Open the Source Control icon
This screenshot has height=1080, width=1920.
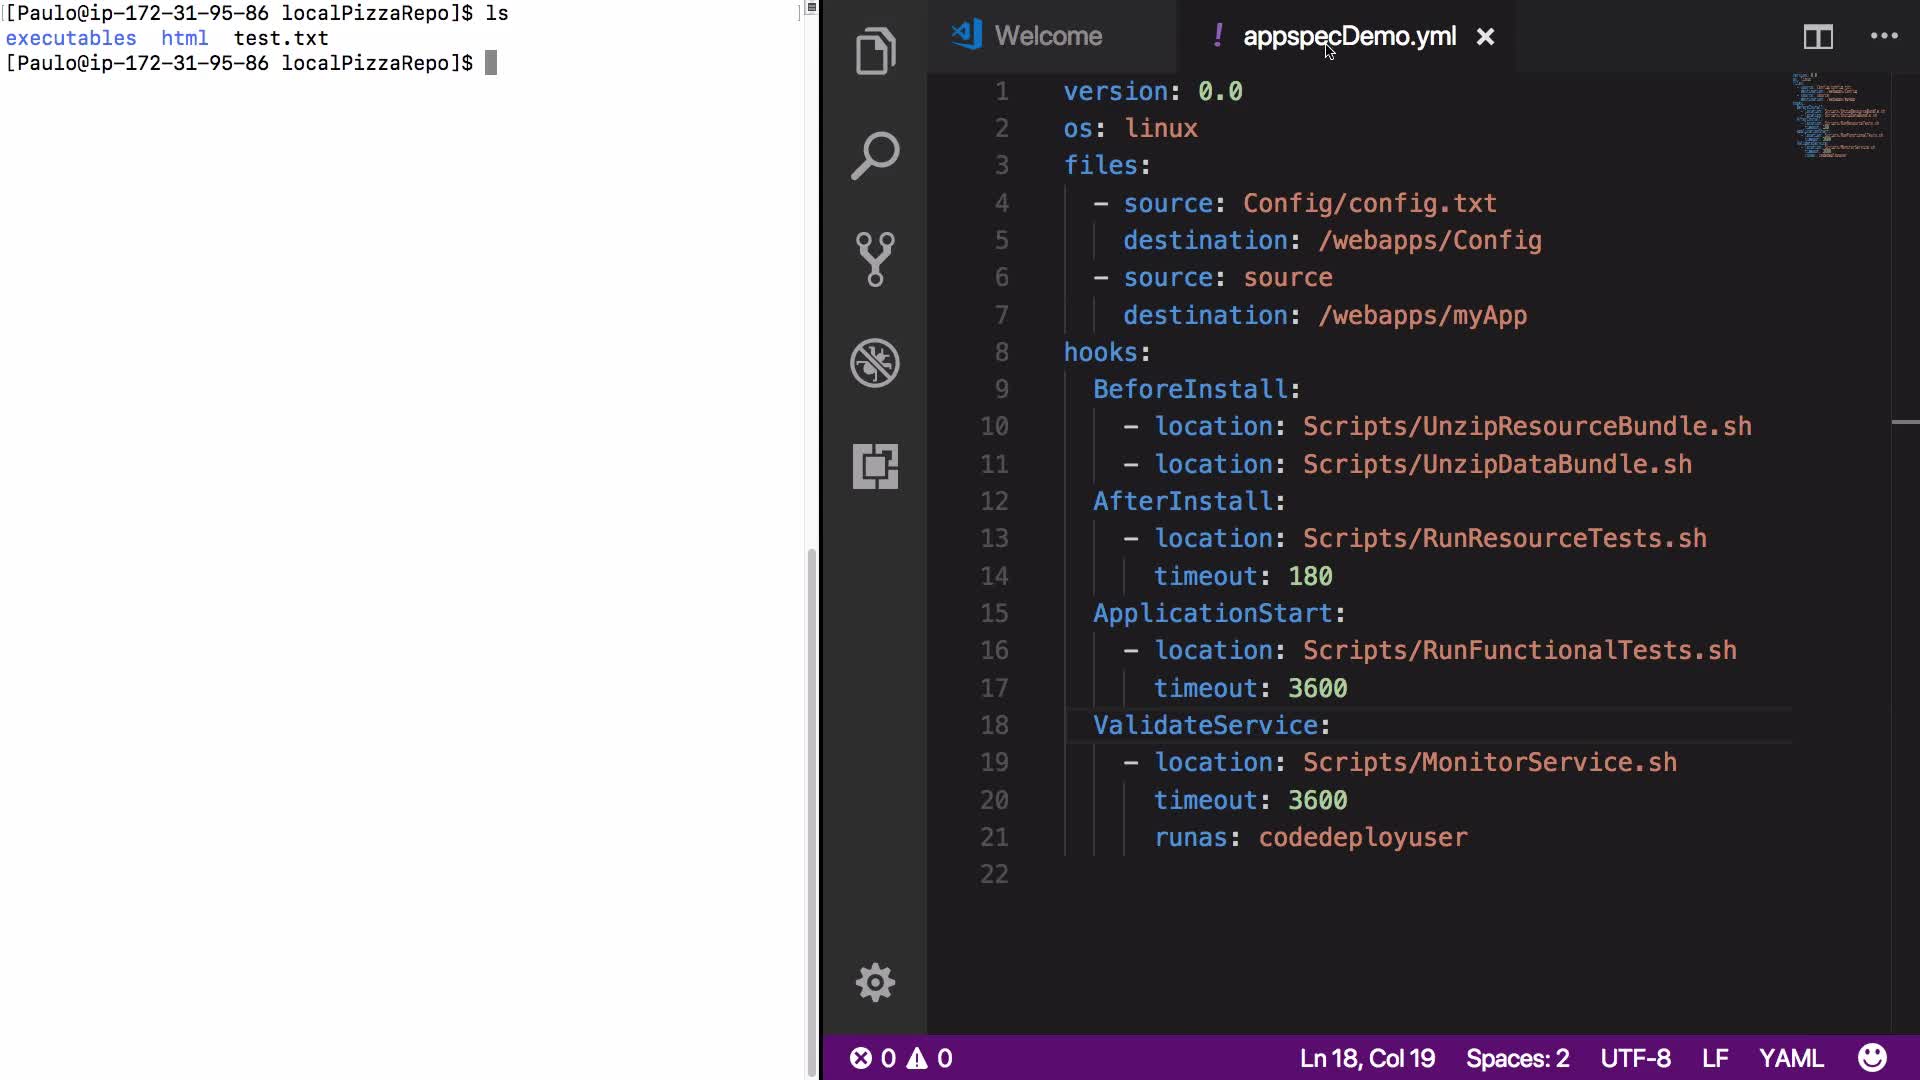875,259
